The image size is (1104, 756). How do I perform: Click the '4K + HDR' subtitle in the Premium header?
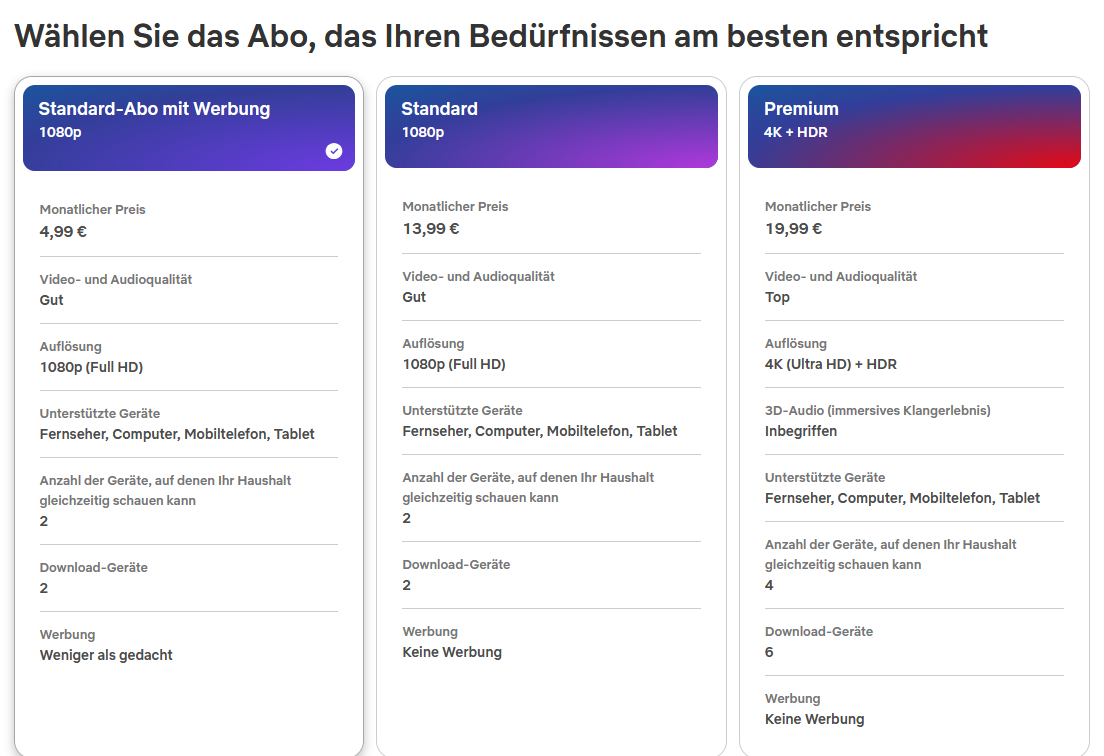pos(795,132)
